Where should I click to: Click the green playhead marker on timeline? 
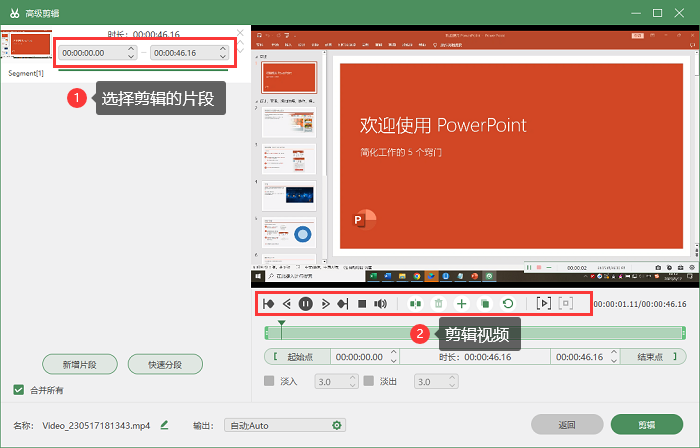281,323
